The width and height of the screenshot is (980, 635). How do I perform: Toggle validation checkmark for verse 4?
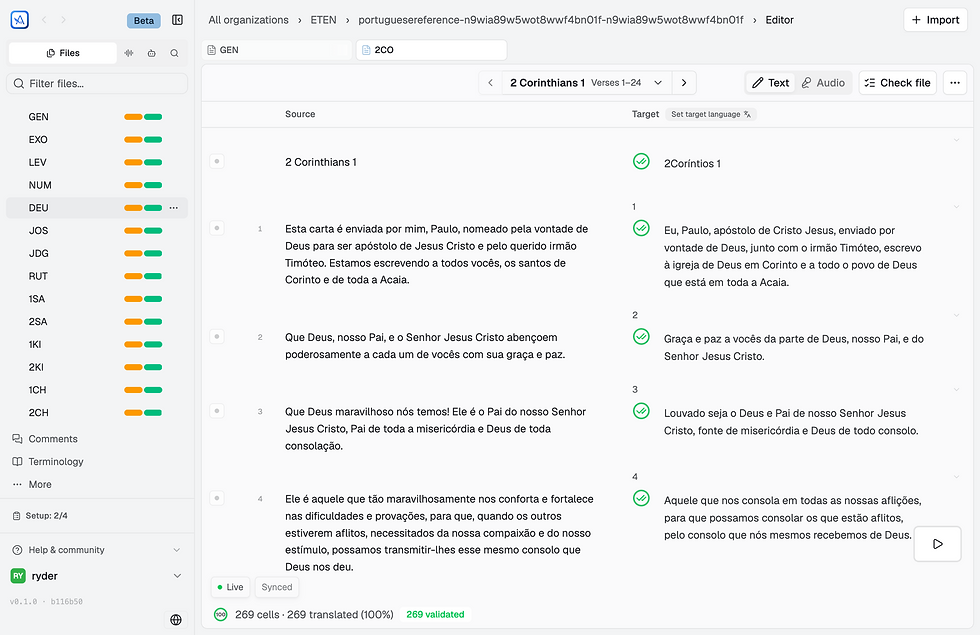(641, 498)
